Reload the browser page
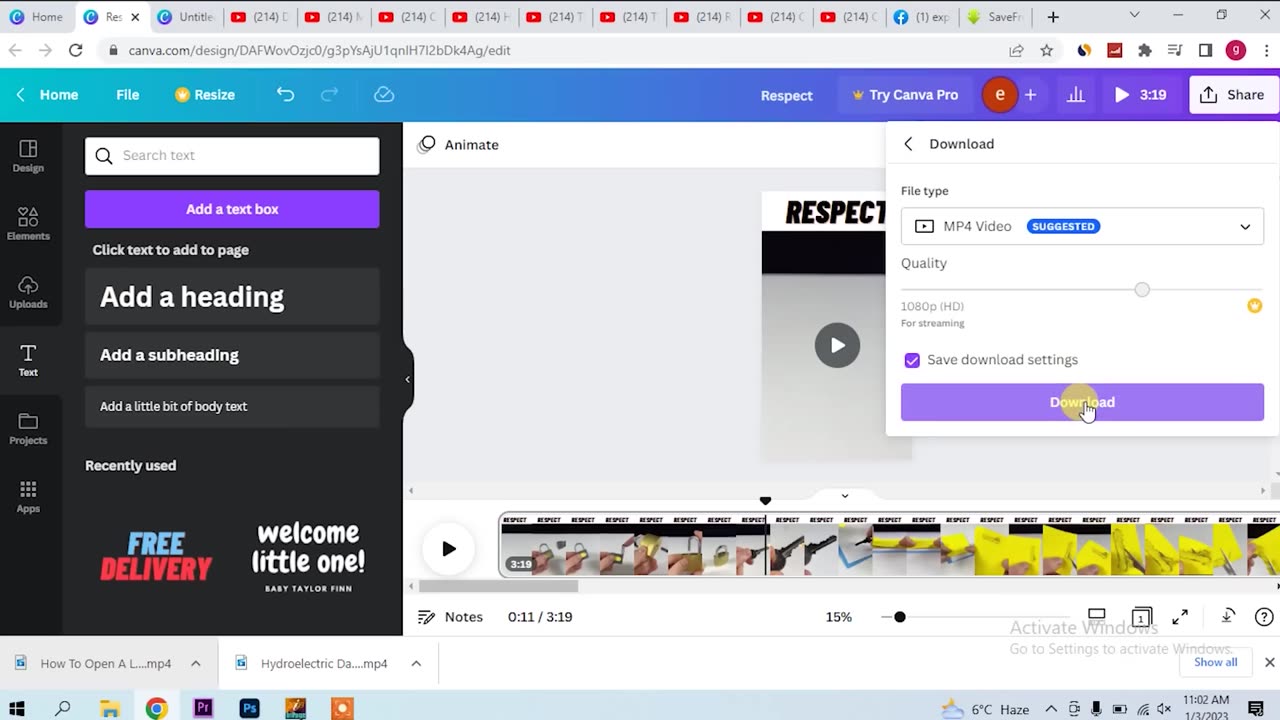This screenshot has width=1280, height=720. tap(75, 50)
